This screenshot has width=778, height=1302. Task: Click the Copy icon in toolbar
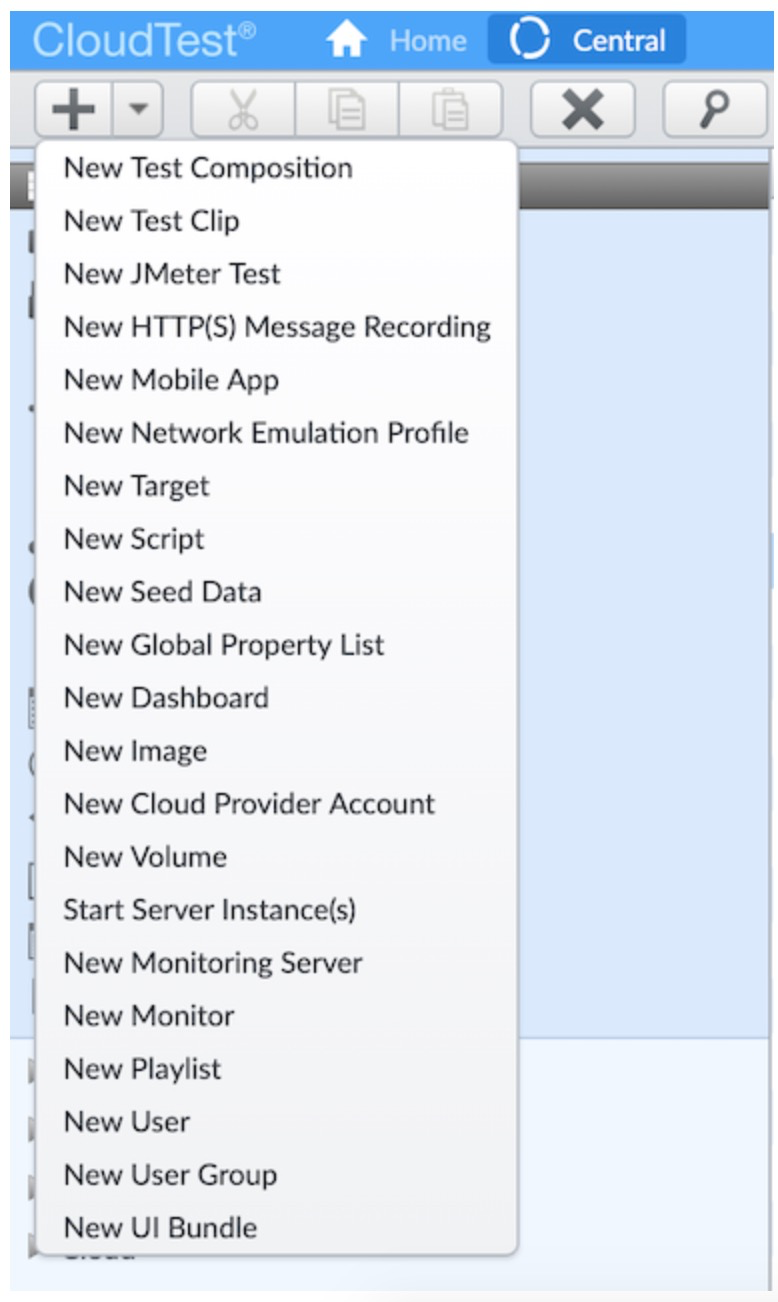[x=347, y=111]
